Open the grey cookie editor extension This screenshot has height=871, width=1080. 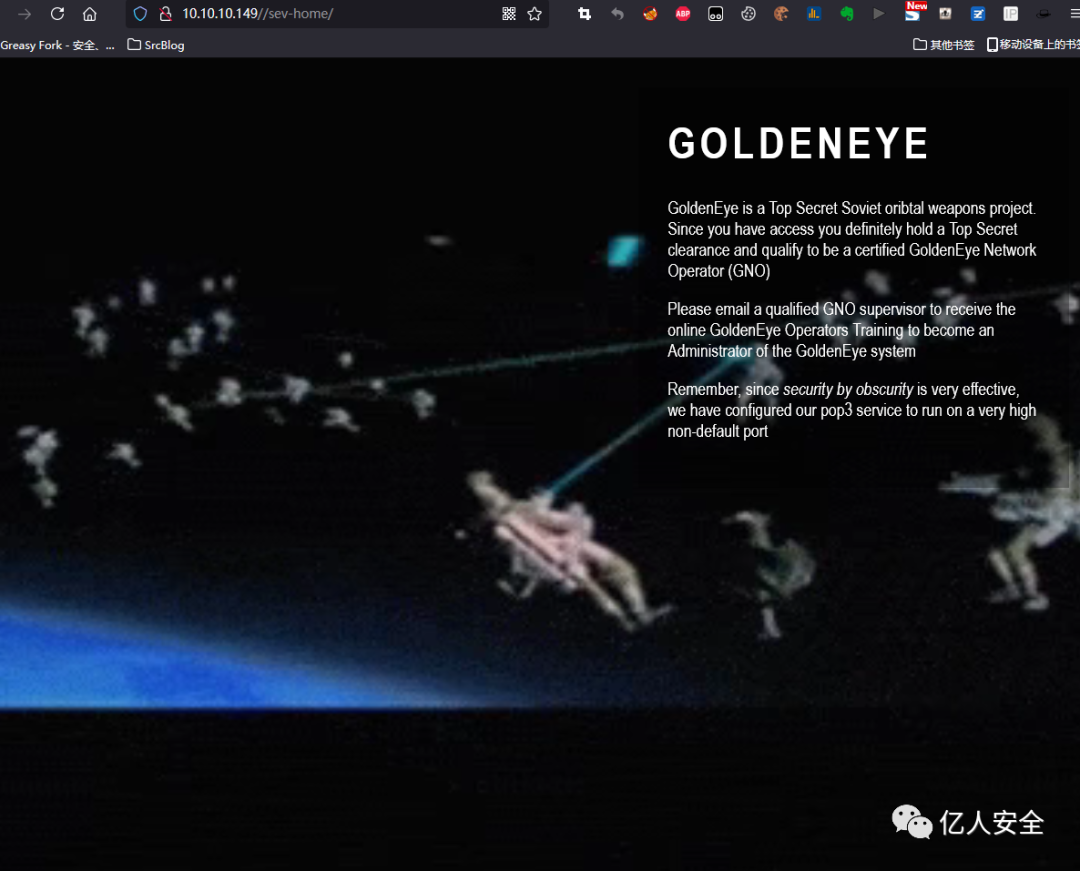749,14
